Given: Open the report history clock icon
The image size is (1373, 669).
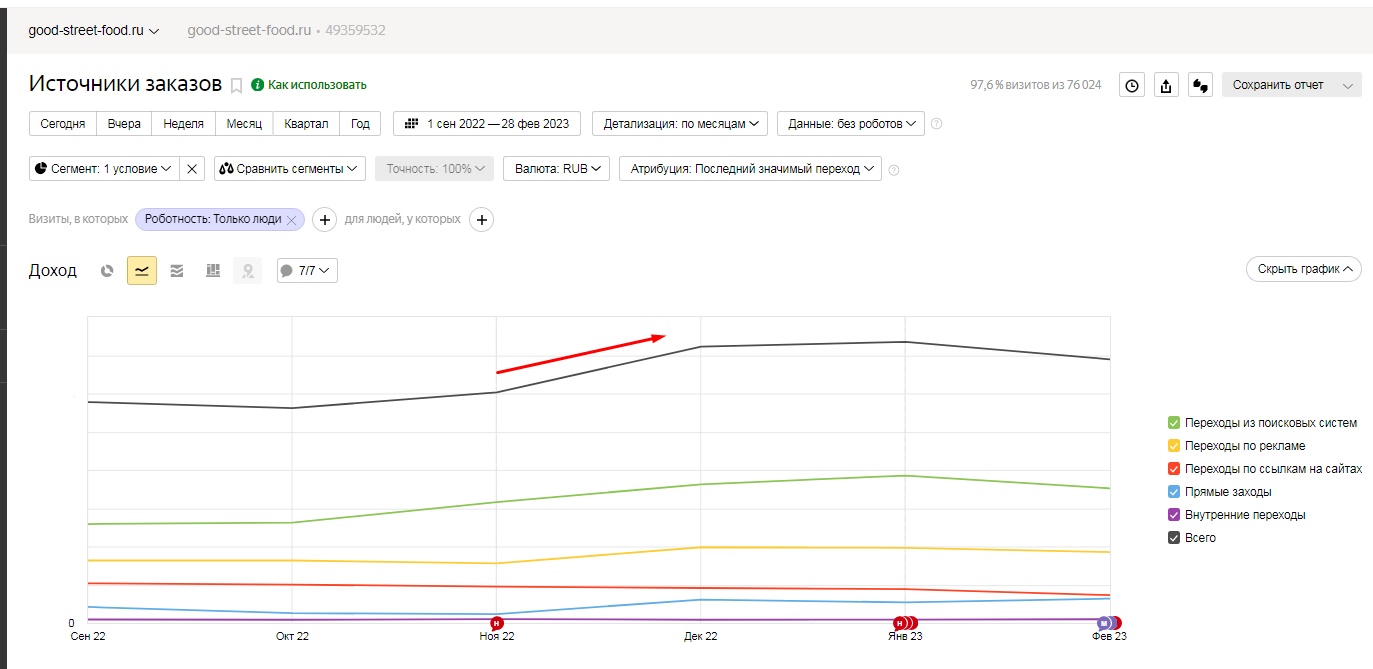Looking at the screenshot, I should click(x=1131, y=85).
